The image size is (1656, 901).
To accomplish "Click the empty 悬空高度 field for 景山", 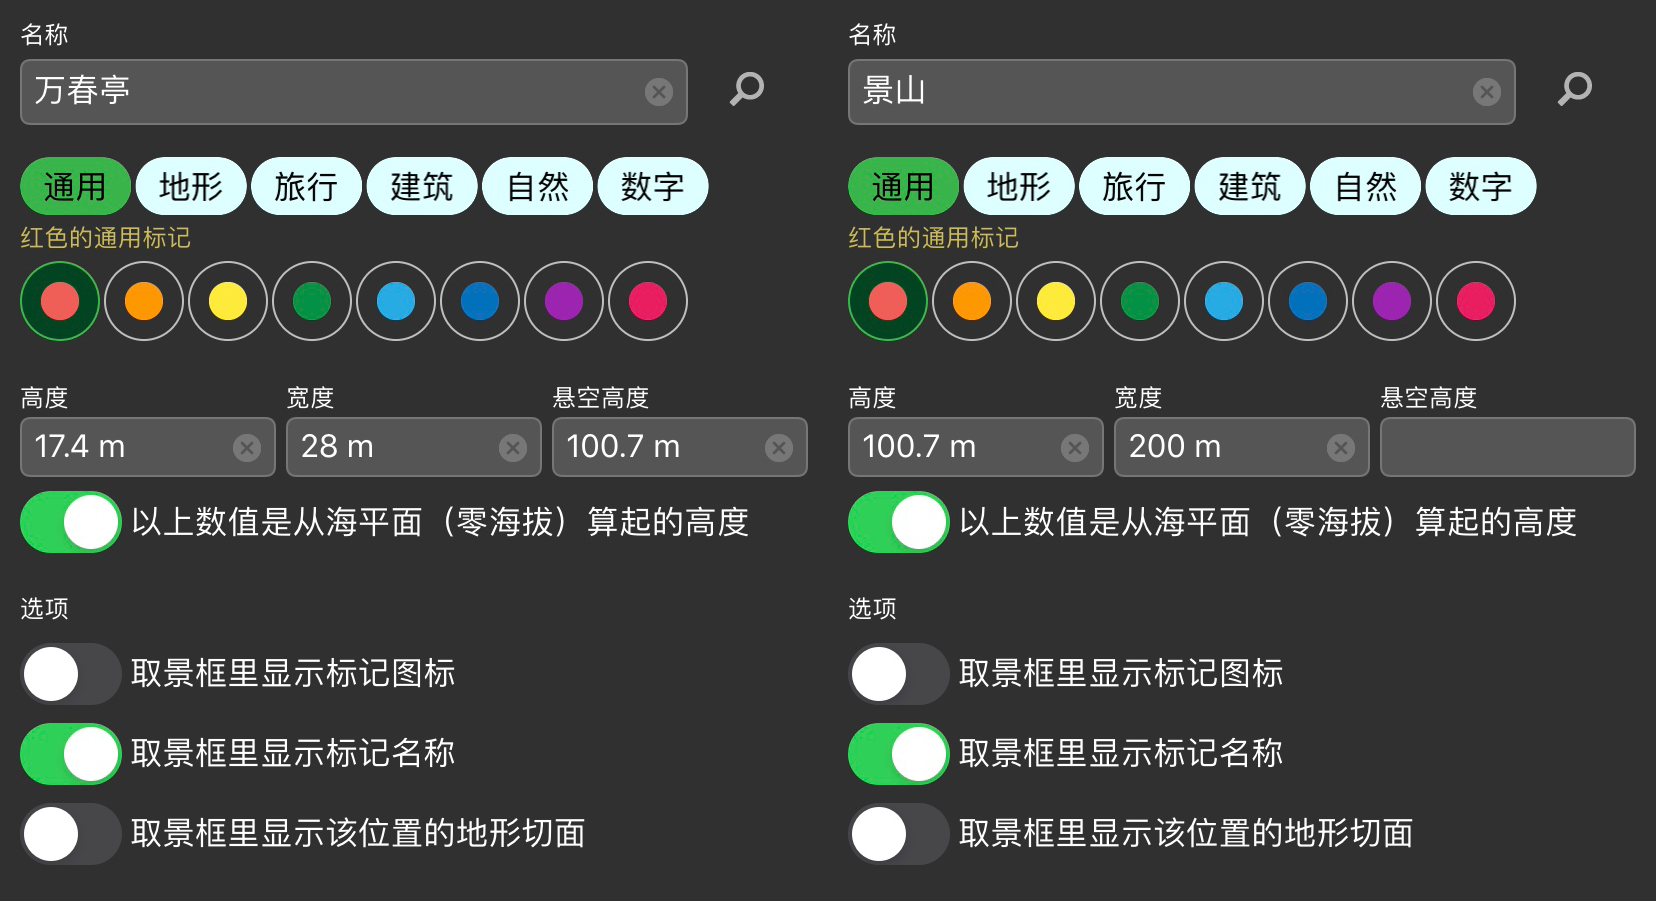I will pyautogui.click(x=1508, y=447).
